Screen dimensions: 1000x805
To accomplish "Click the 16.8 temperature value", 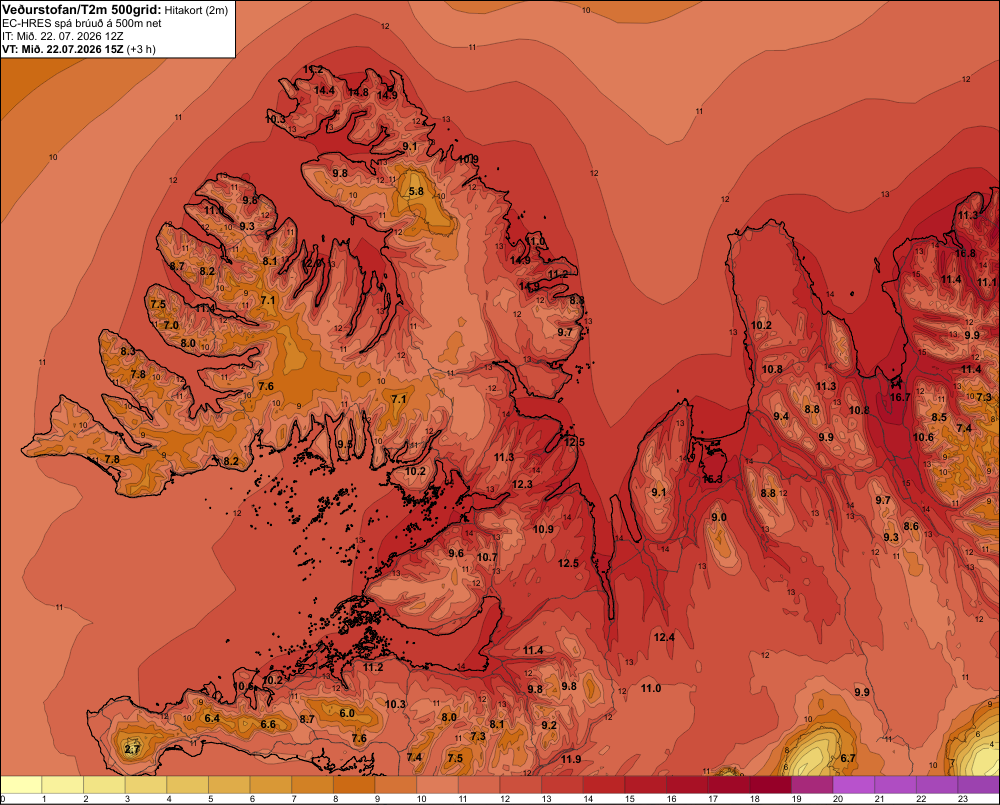I will tap(965, 253).
